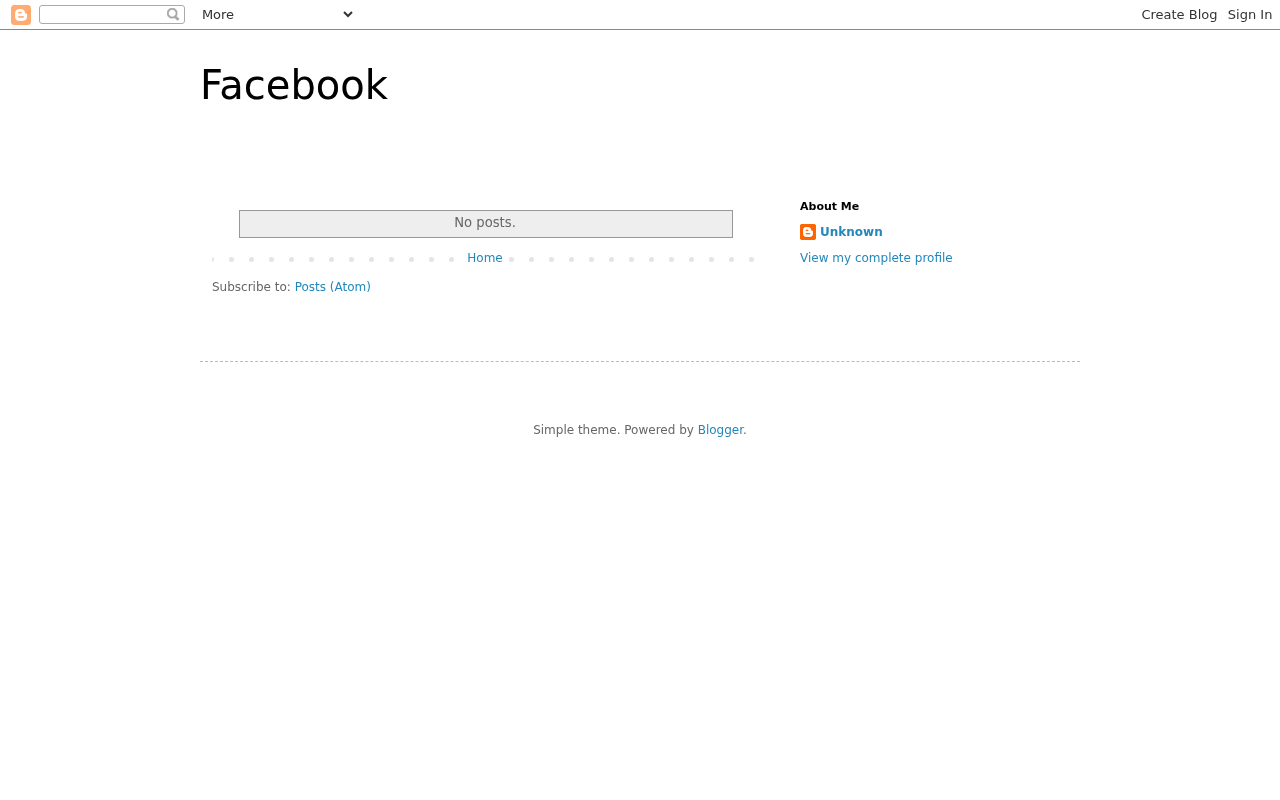
Task: Click the About Me heading
Action: (829, 206)
